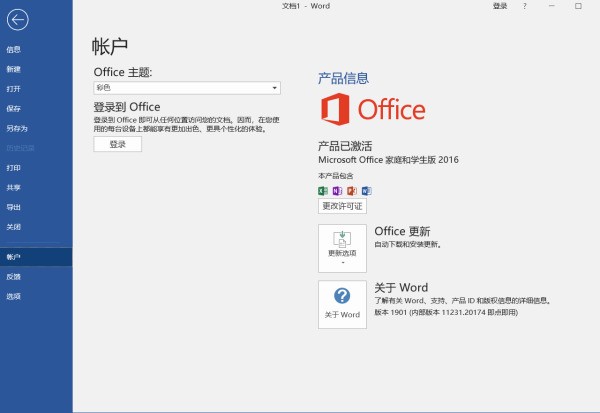Click the 产品信息 heading text
This screenshot has height=413, width=600.
(343, 78)
